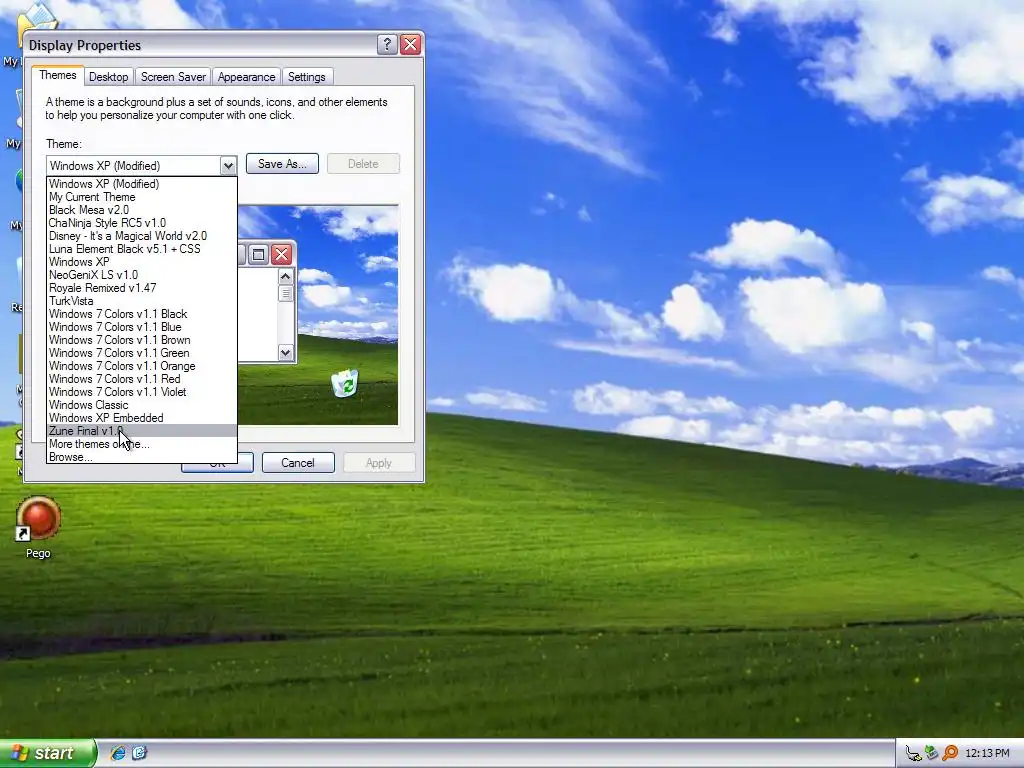This screenshot has height=768, width=1024.
Task: Select ChaNinja Style RC5 v1.0 theme
Action: pyautogui.click(x=142, y=223)
